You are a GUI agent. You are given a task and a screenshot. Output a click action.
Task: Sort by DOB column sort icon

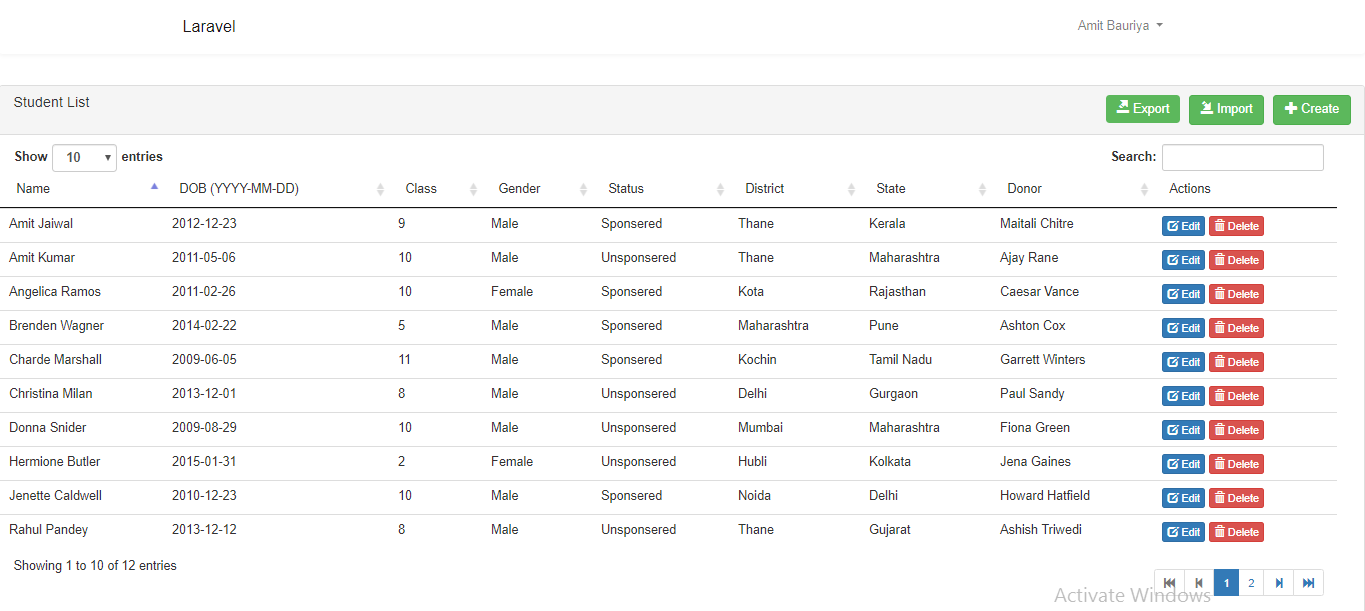380,189
